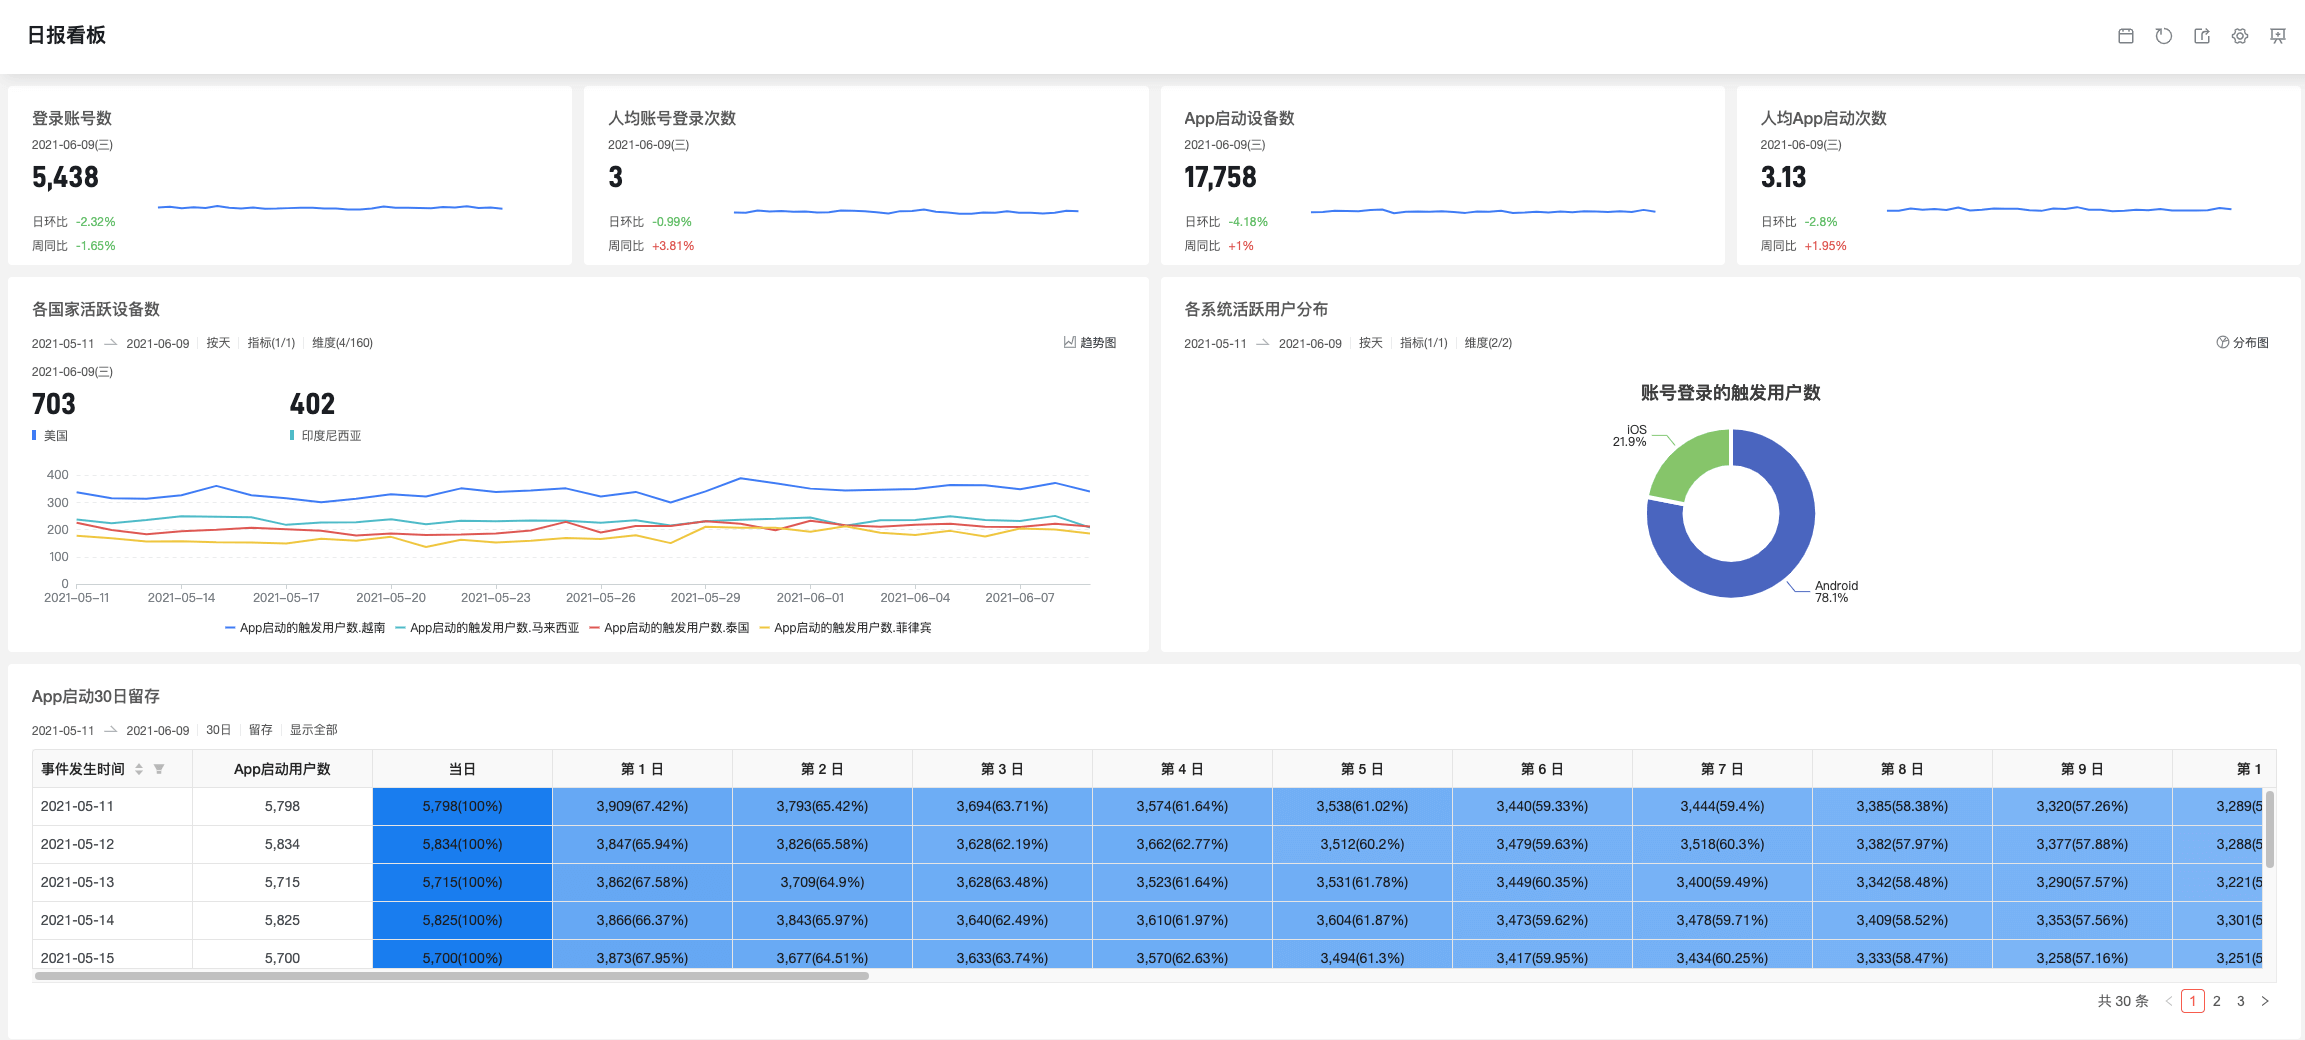The width and height of the screenshot is (2305, 1040).
Task: Click the App启动30日留存 card title
Action: click(x=96, y=696)
